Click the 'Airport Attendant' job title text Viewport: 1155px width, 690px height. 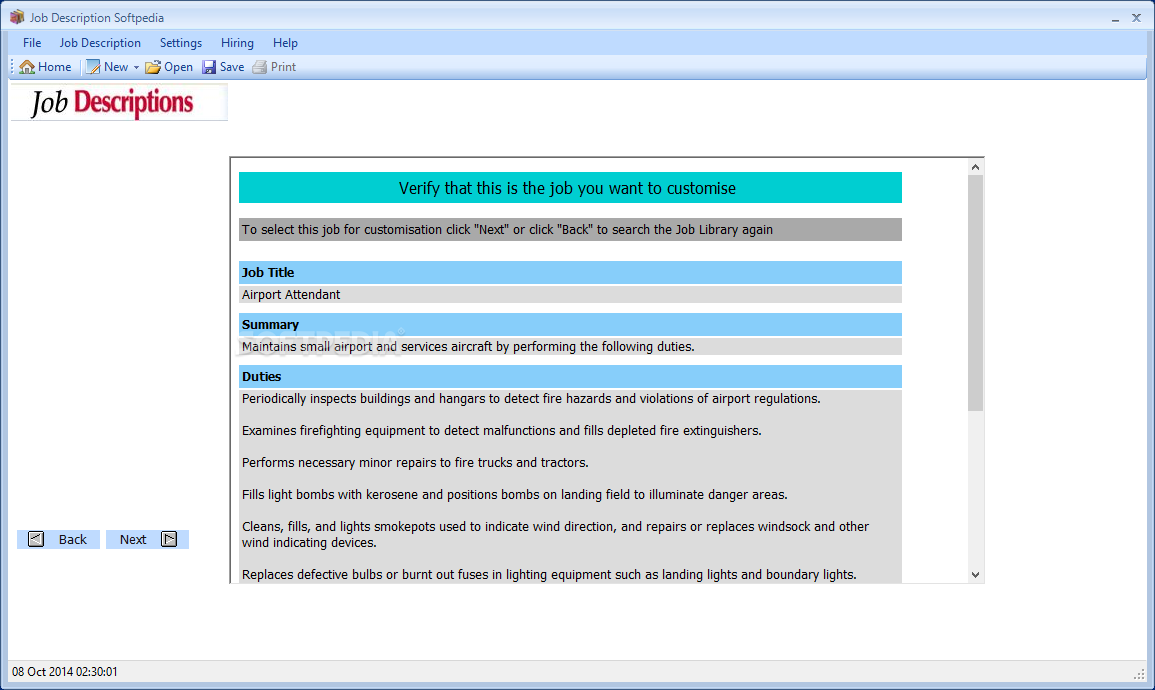(x=291, y=295)
